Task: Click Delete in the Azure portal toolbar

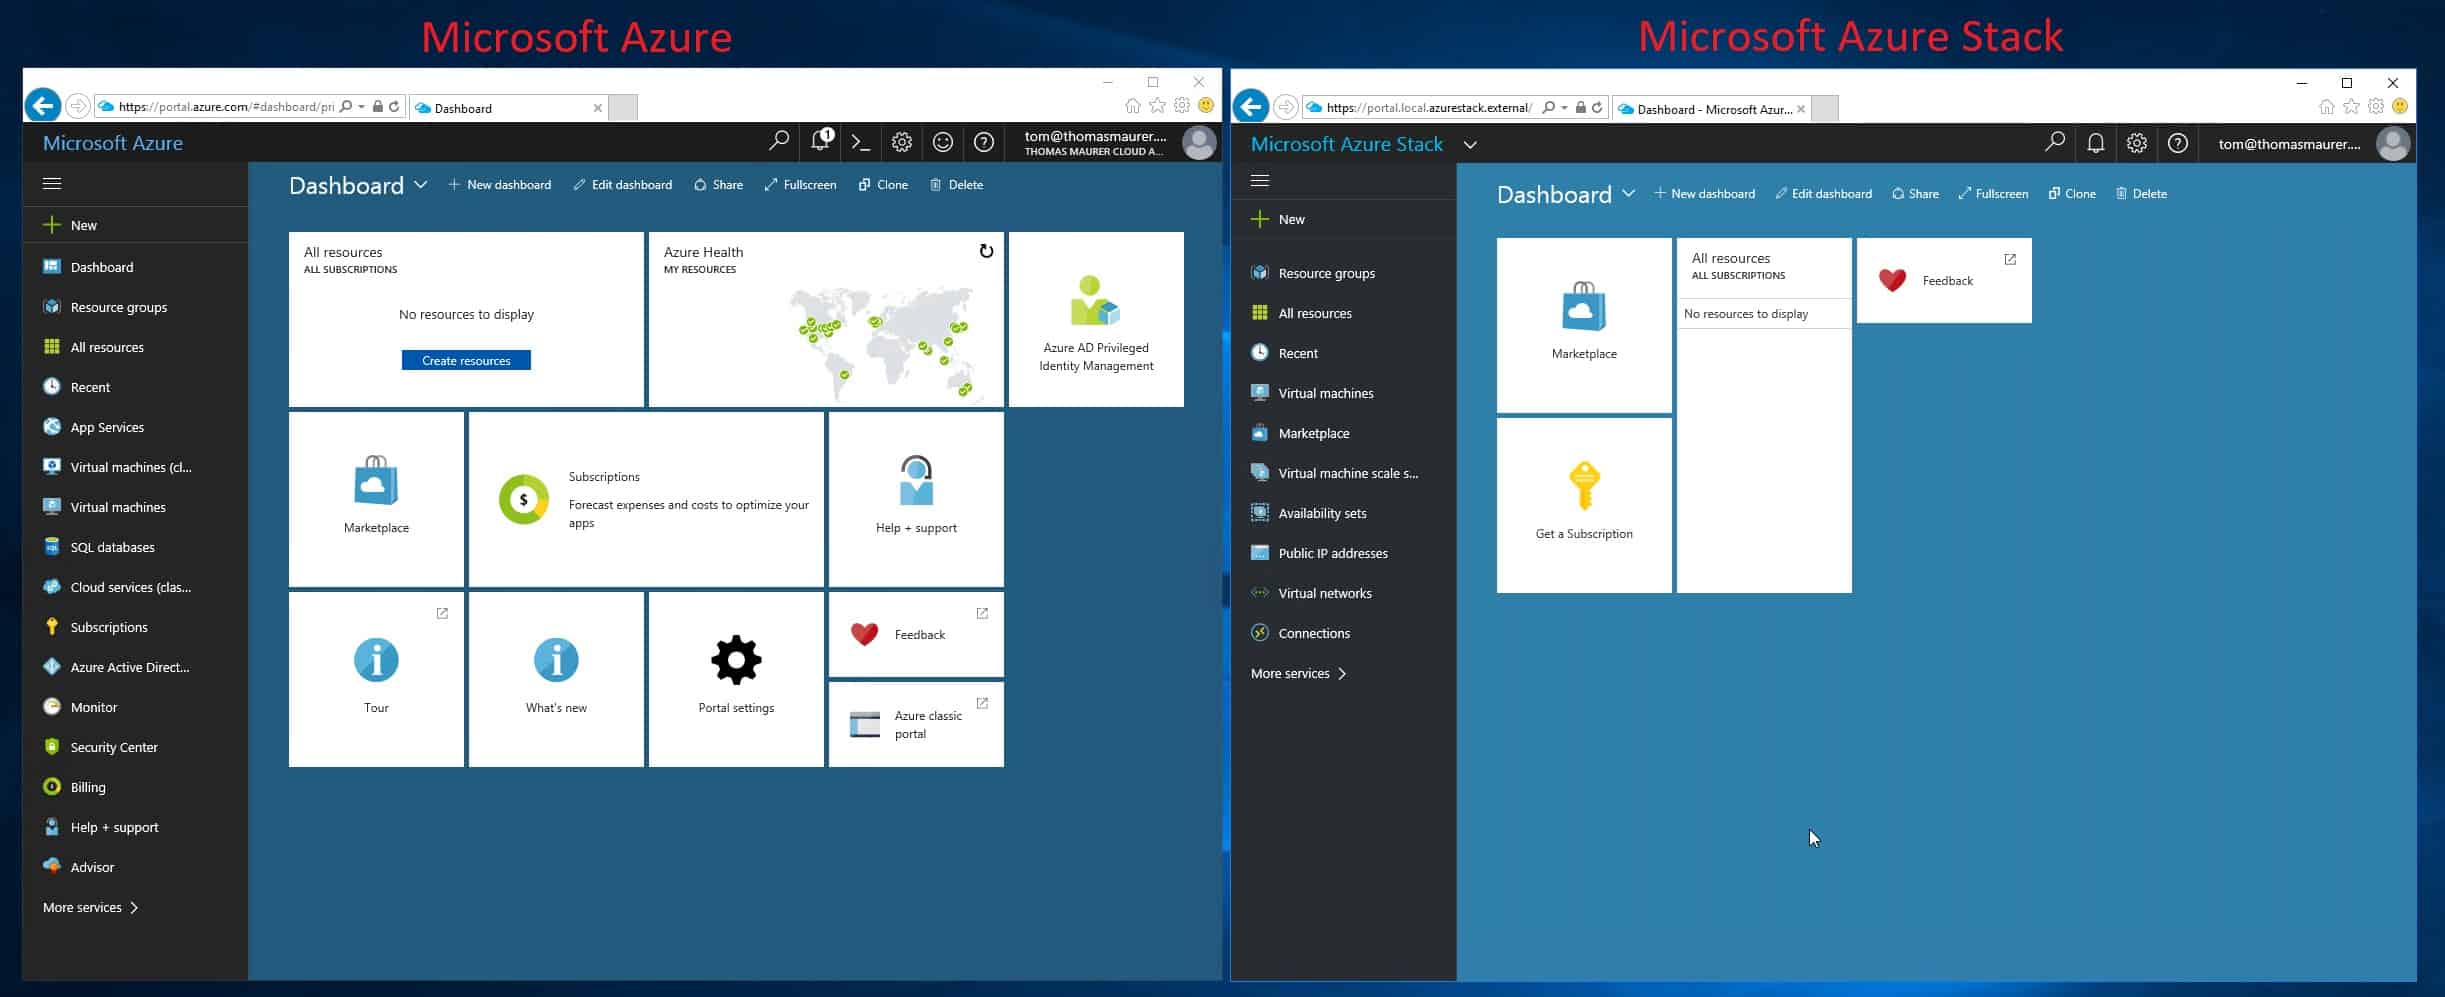Action: click(x=957, y=185)
